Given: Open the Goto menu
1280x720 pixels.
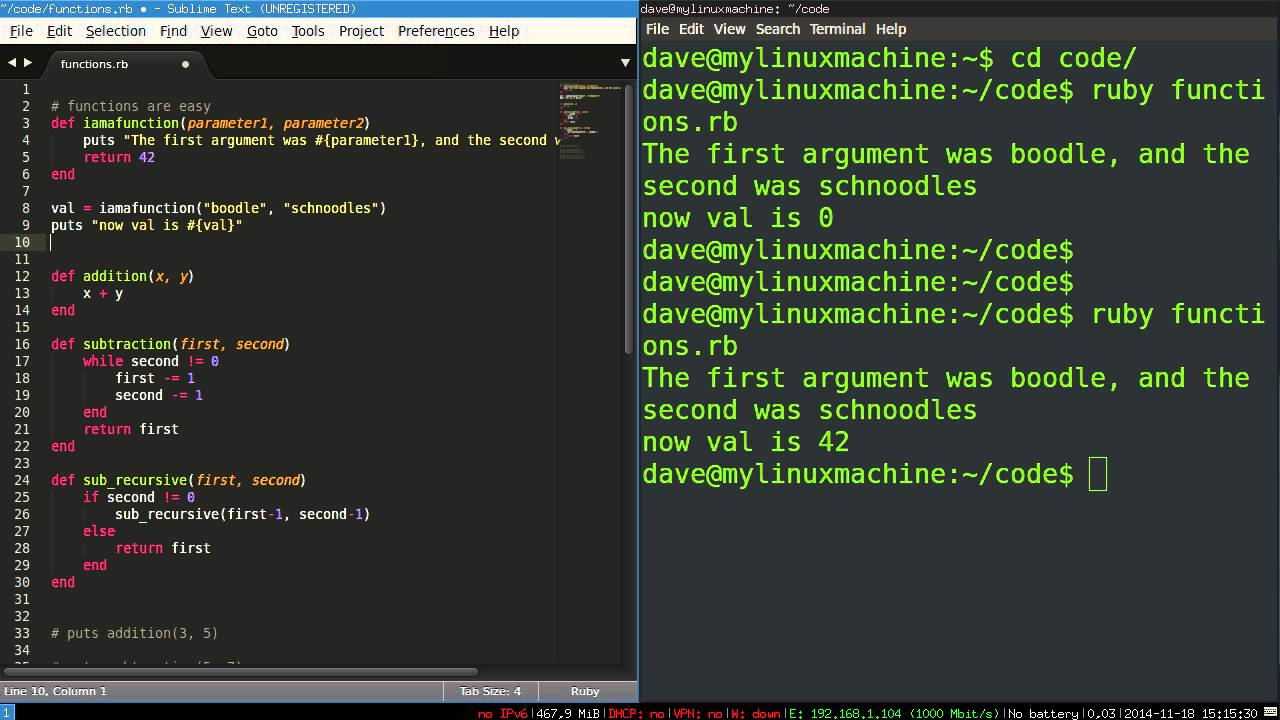Looking at the screenshot, I should [262, 31].
